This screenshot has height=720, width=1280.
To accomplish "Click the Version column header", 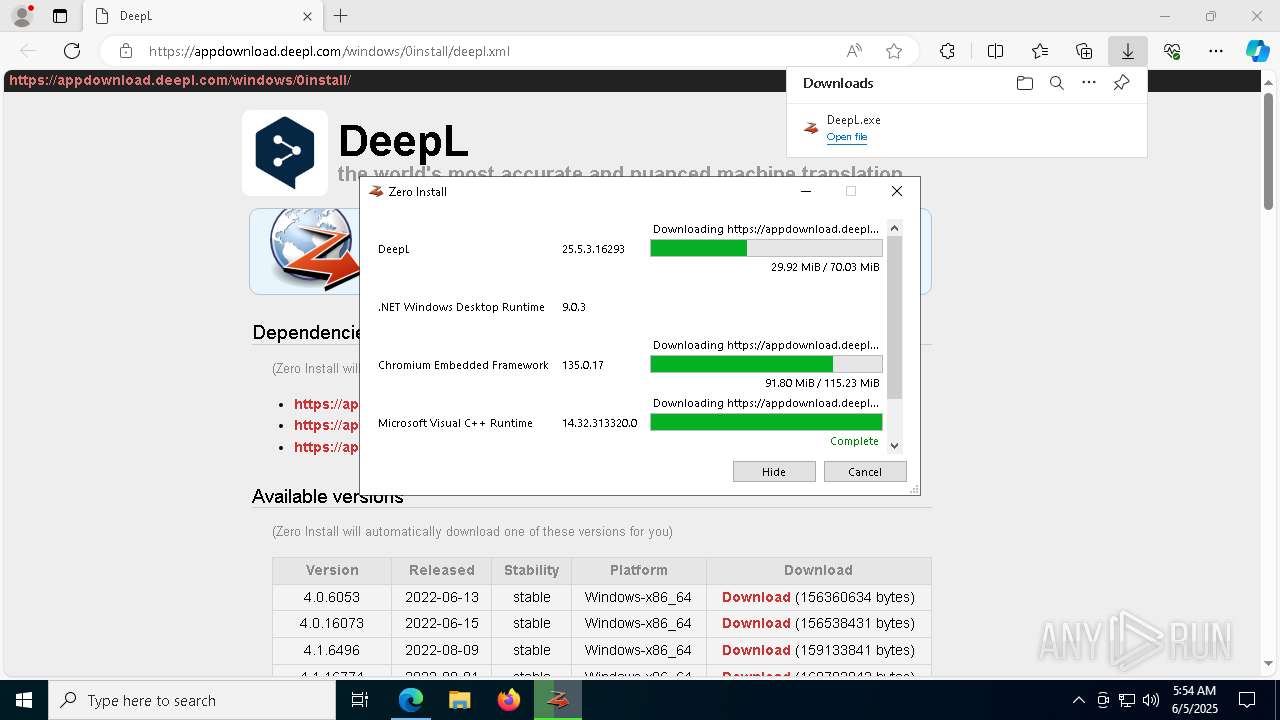I will coord(332,570).
